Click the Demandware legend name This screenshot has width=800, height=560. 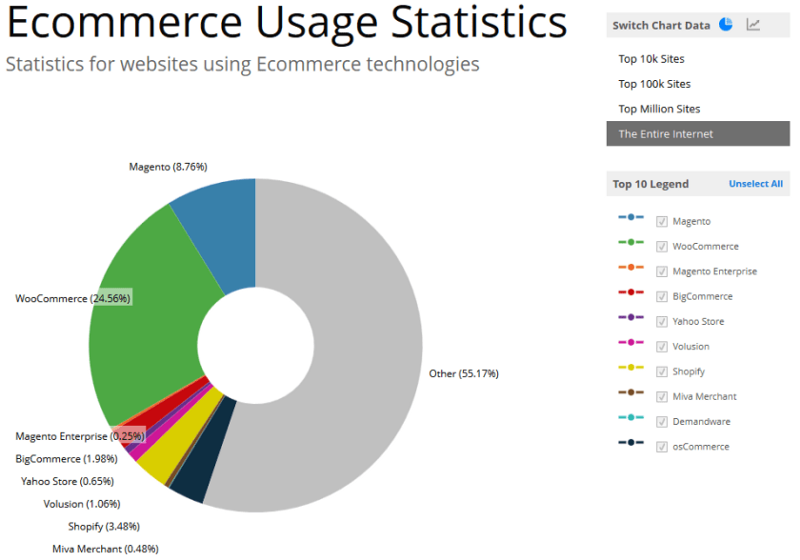click(701, 421)
